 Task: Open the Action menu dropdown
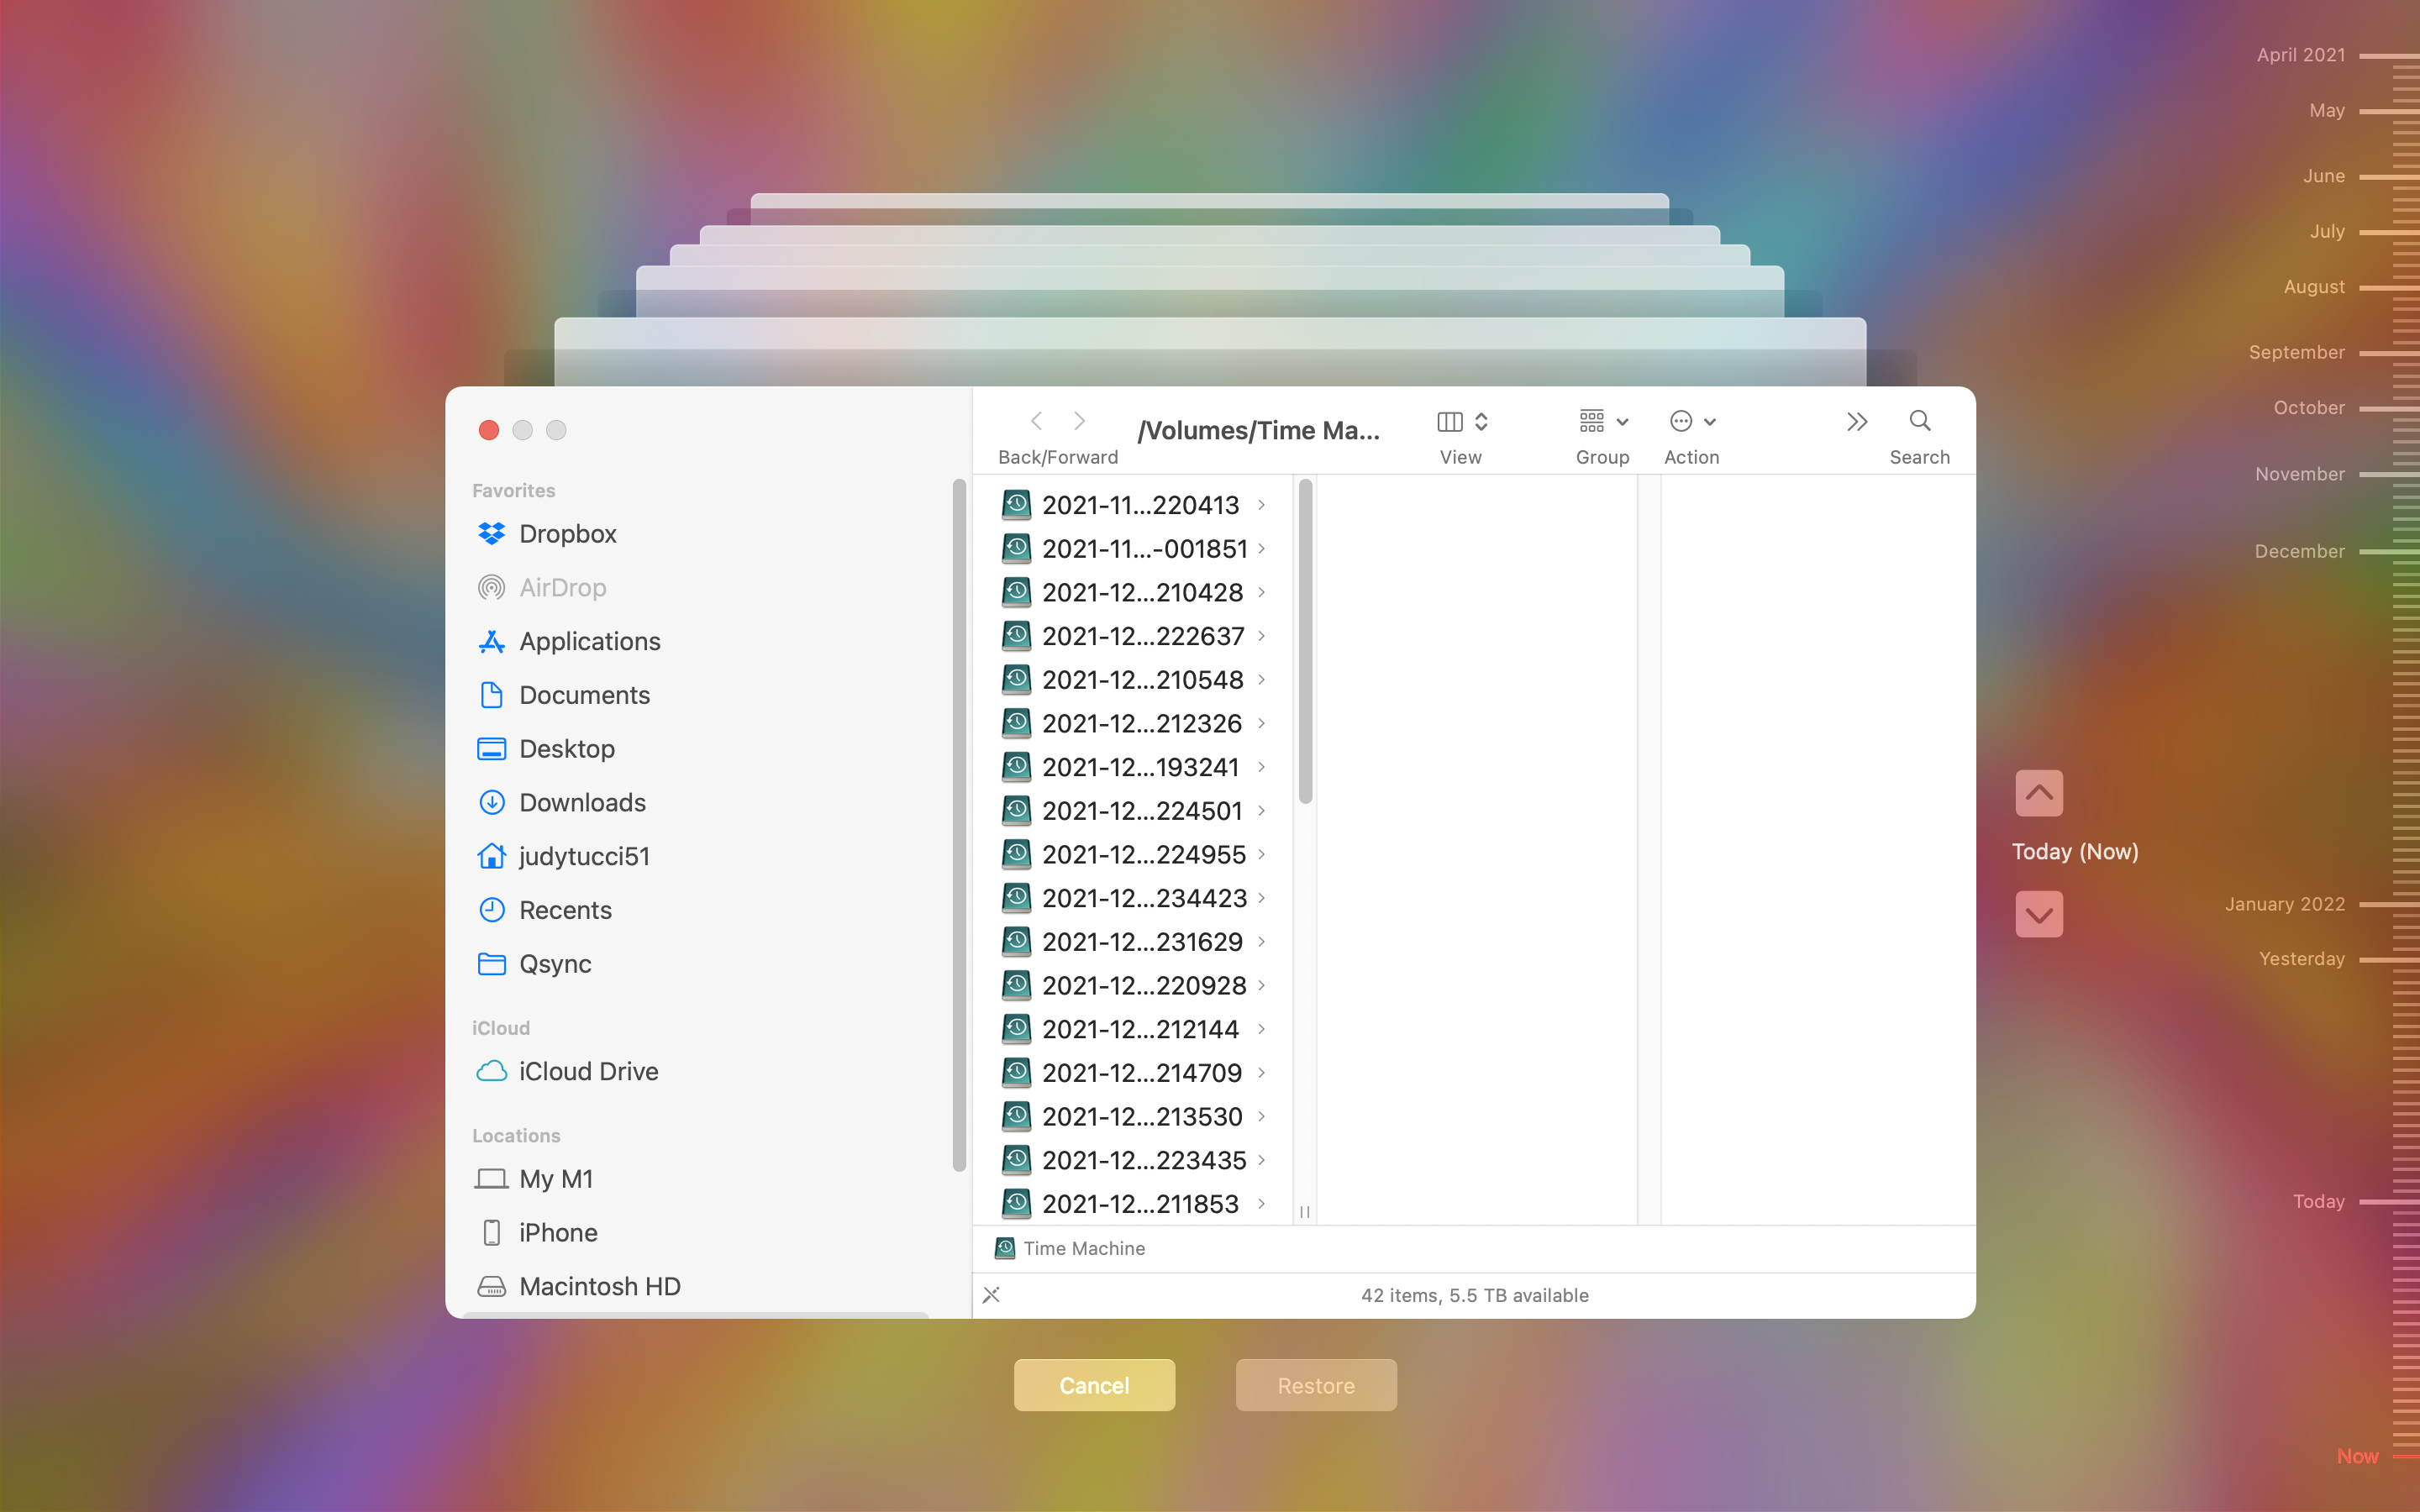pos(1692,421)
